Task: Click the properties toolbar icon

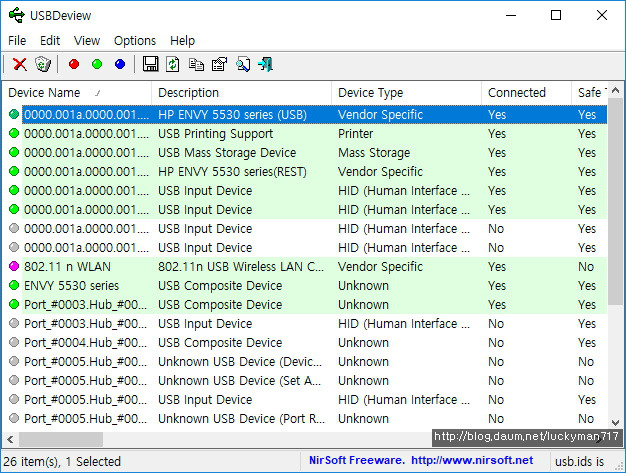Action: click(x=219, y=64)
